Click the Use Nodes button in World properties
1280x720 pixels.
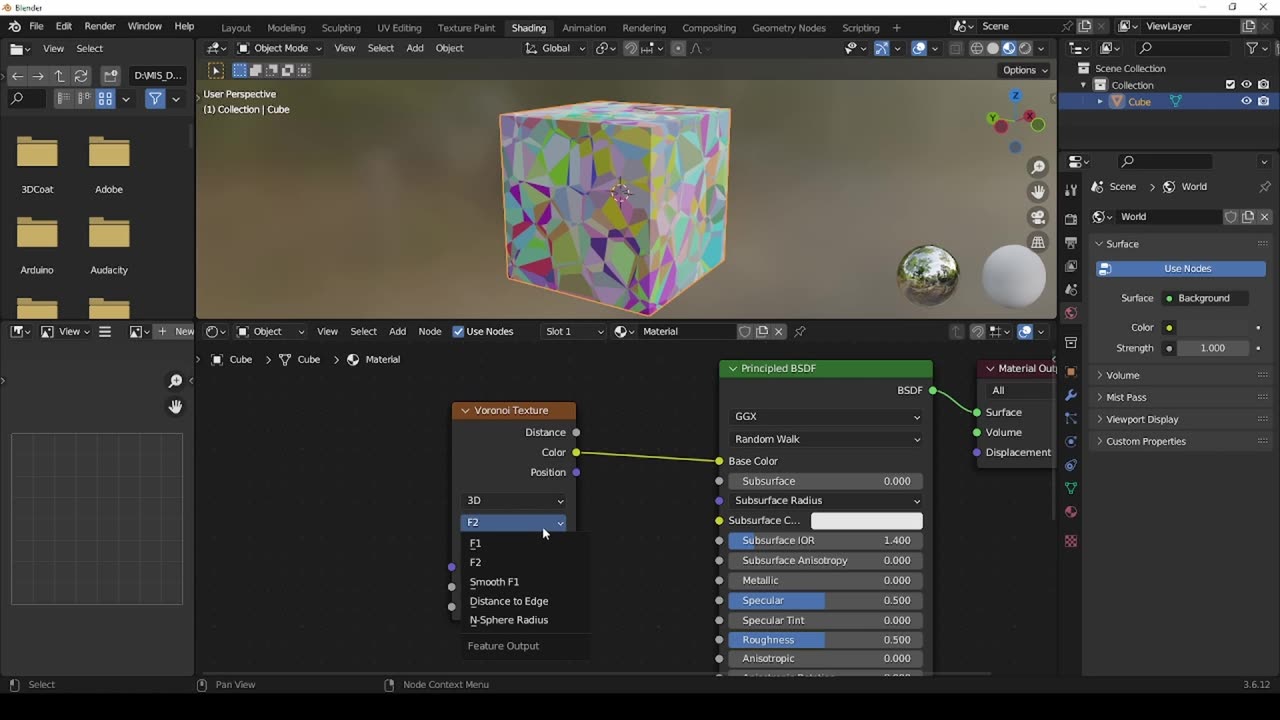pyautogui.click(x=1180, y=269)
